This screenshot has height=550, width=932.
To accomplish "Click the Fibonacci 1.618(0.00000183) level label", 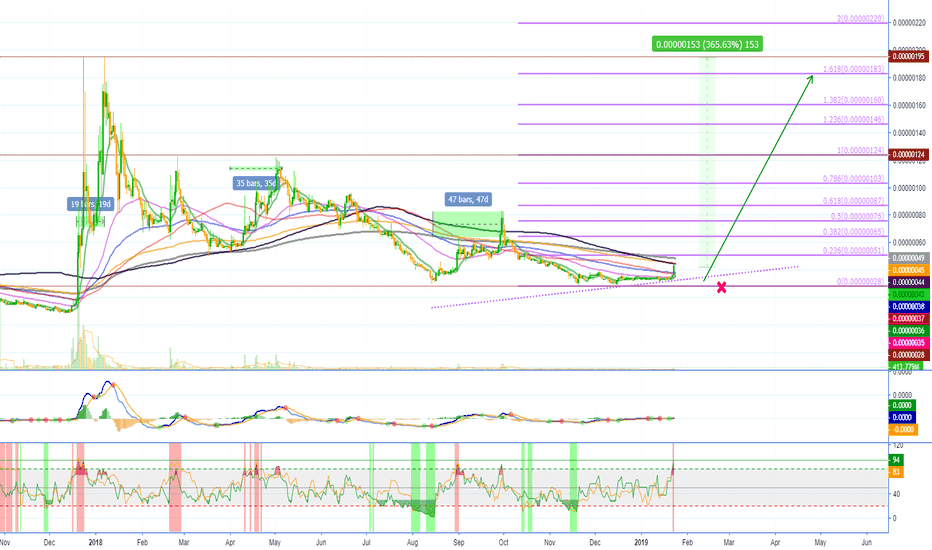I will coord(854,70).
